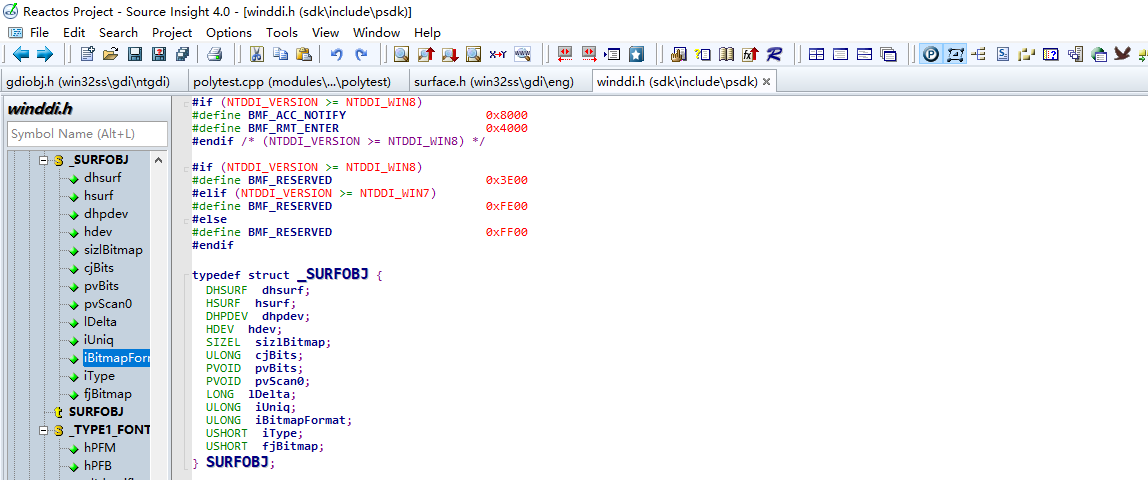Click the blue R lookup references icon

[775, 54]
